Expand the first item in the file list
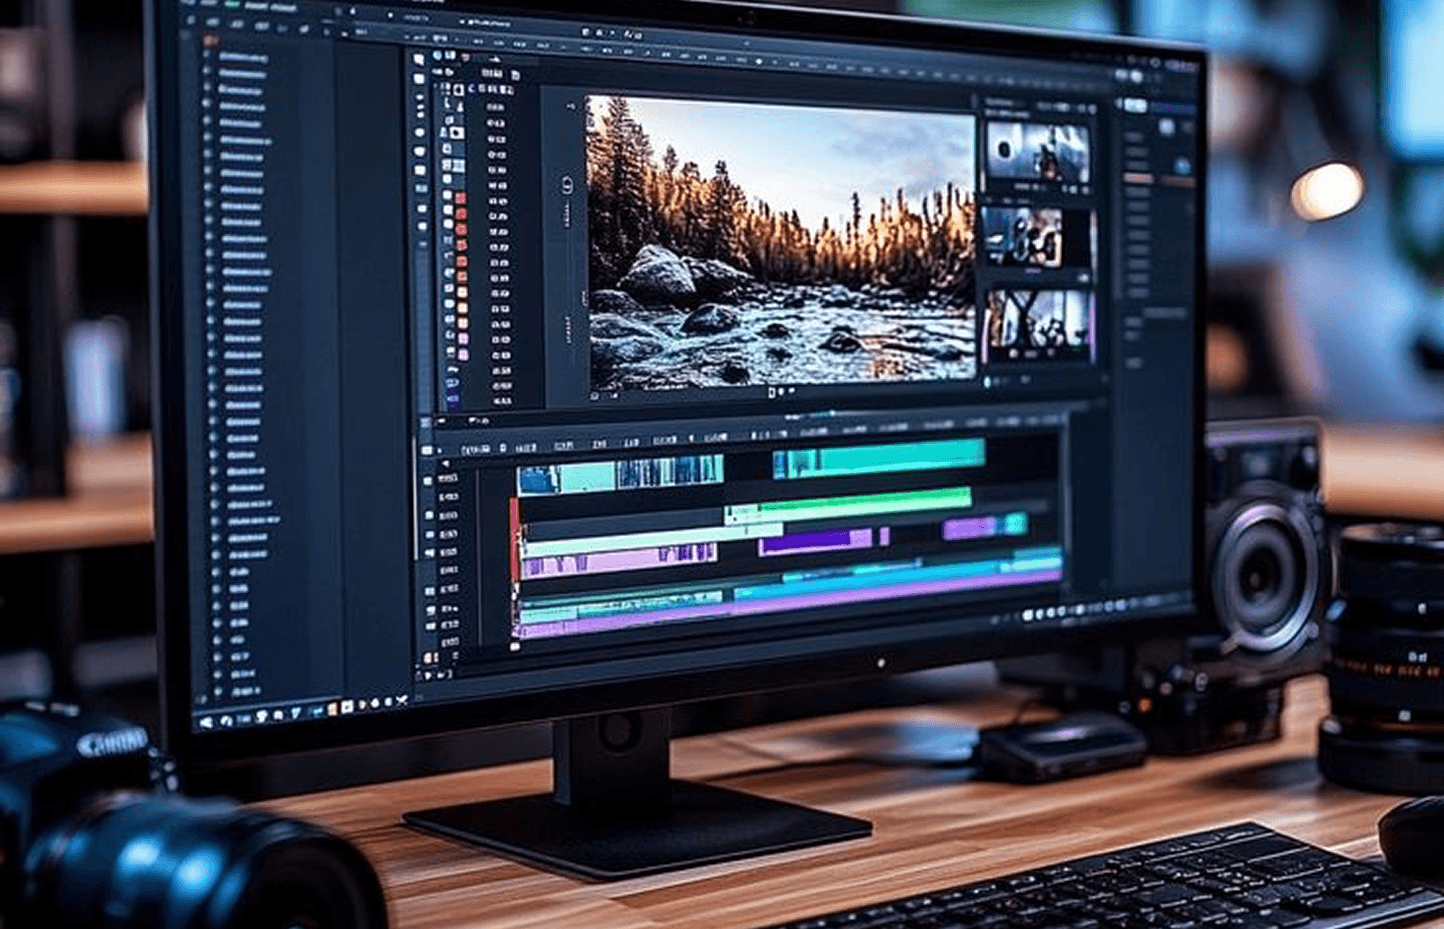 coord(208,56)
